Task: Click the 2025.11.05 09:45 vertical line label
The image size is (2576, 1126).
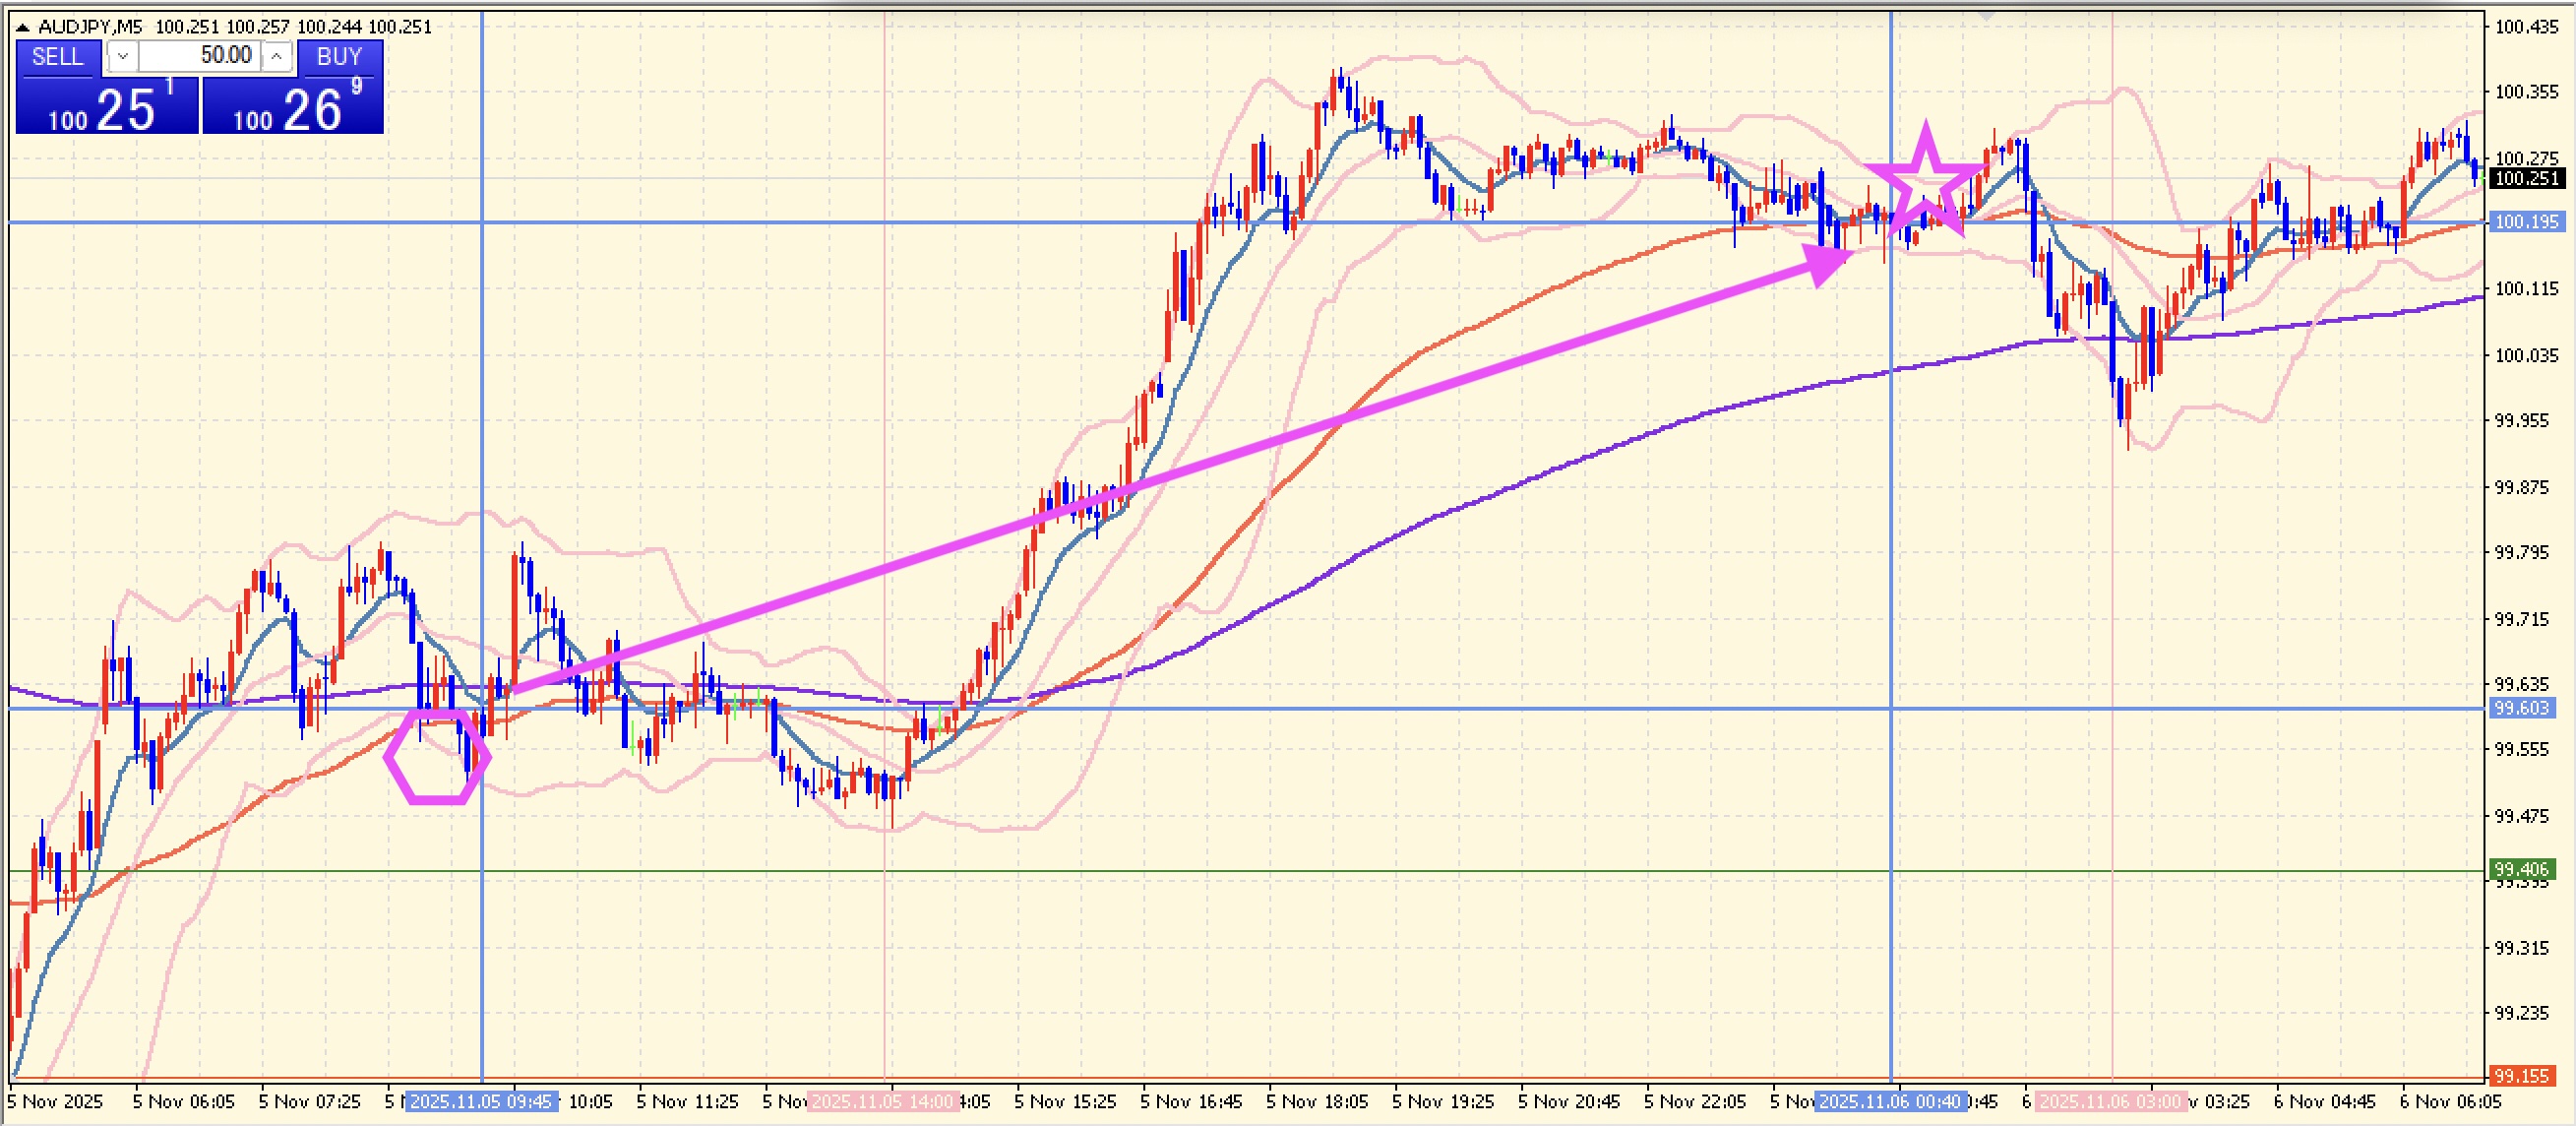Action: click(x=481, y=1102)
